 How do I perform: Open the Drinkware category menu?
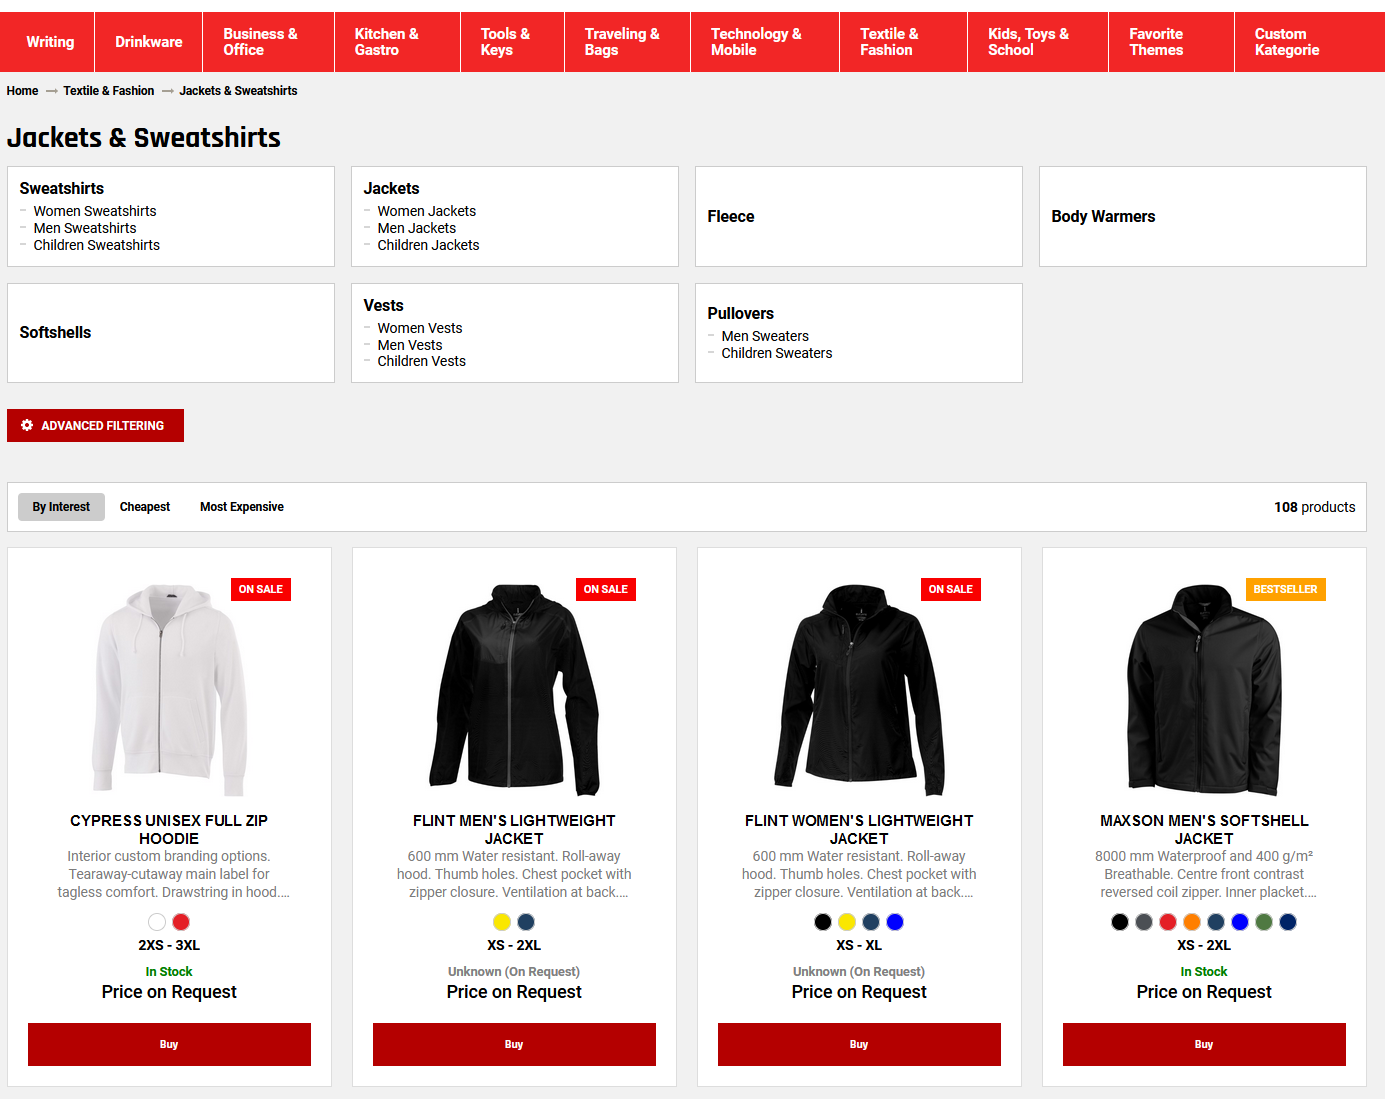coord(149,42)
